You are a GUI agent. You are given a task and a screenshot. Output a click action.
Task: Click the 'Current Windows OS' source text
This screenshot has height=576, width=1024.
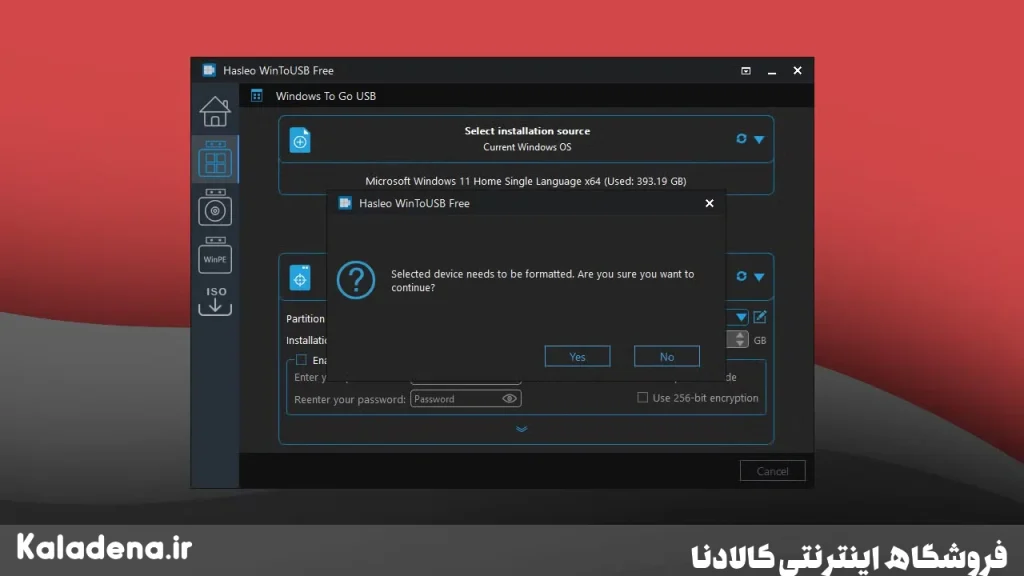tap(527, 147)
